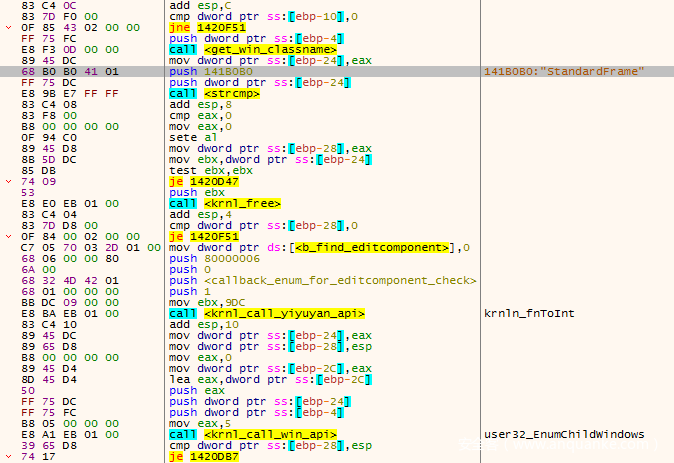Select the sete al instruction

(x=190, y=137)
